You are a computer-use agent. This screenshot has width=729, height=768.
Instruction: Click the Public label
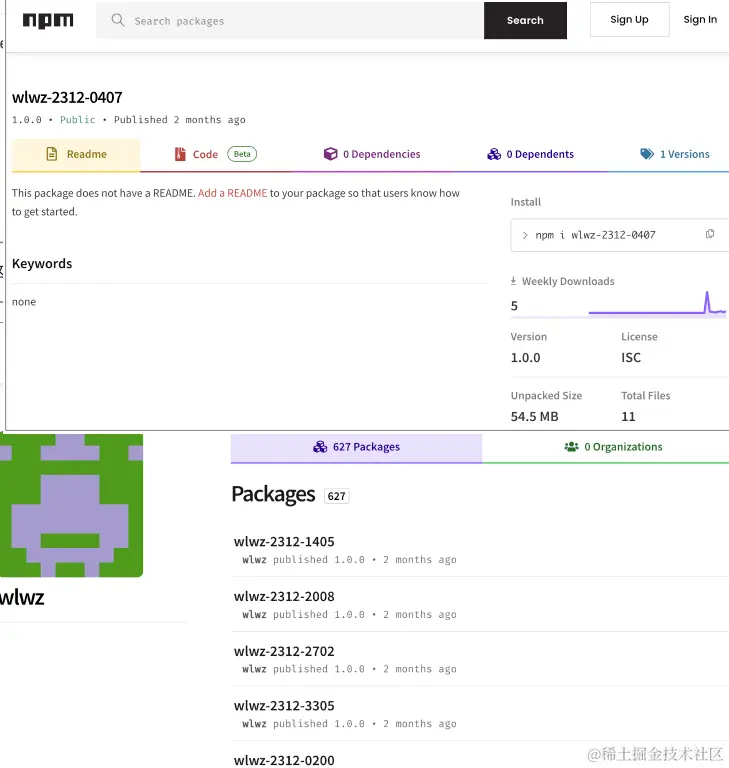[x=77, y=120]
